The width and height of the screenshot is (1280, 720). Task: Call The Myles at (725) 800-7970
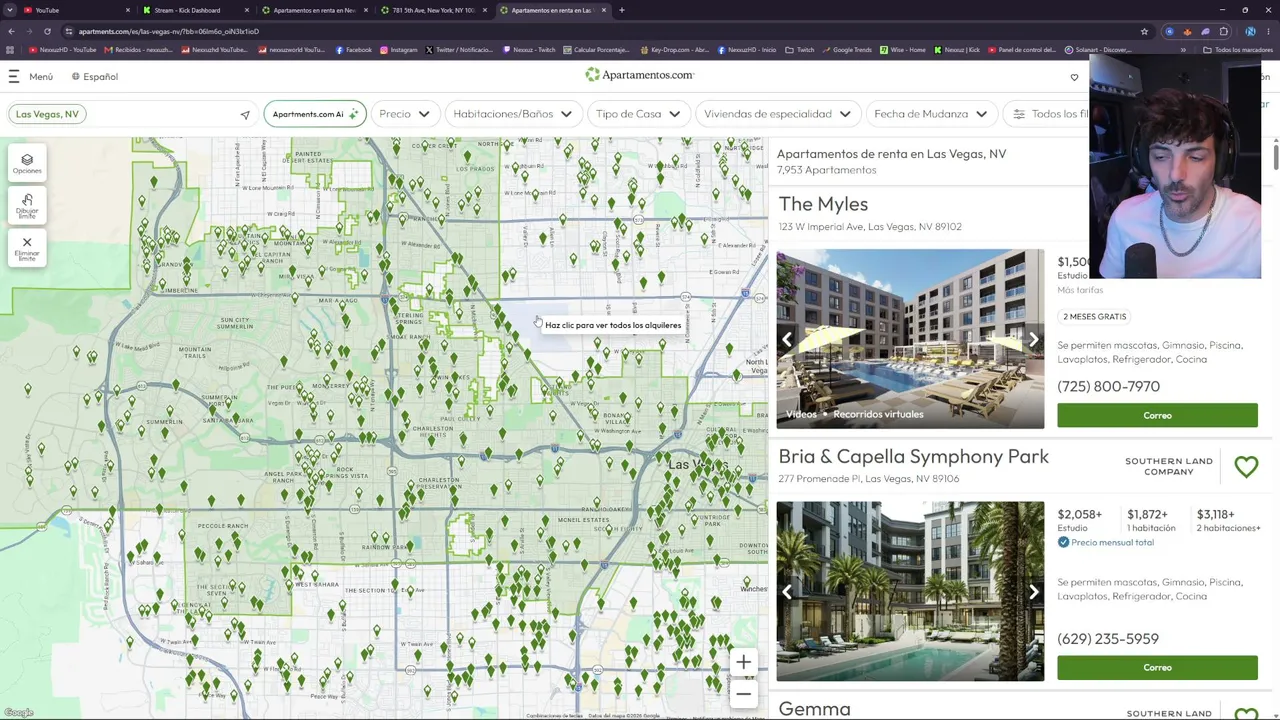pos(1108,386)
